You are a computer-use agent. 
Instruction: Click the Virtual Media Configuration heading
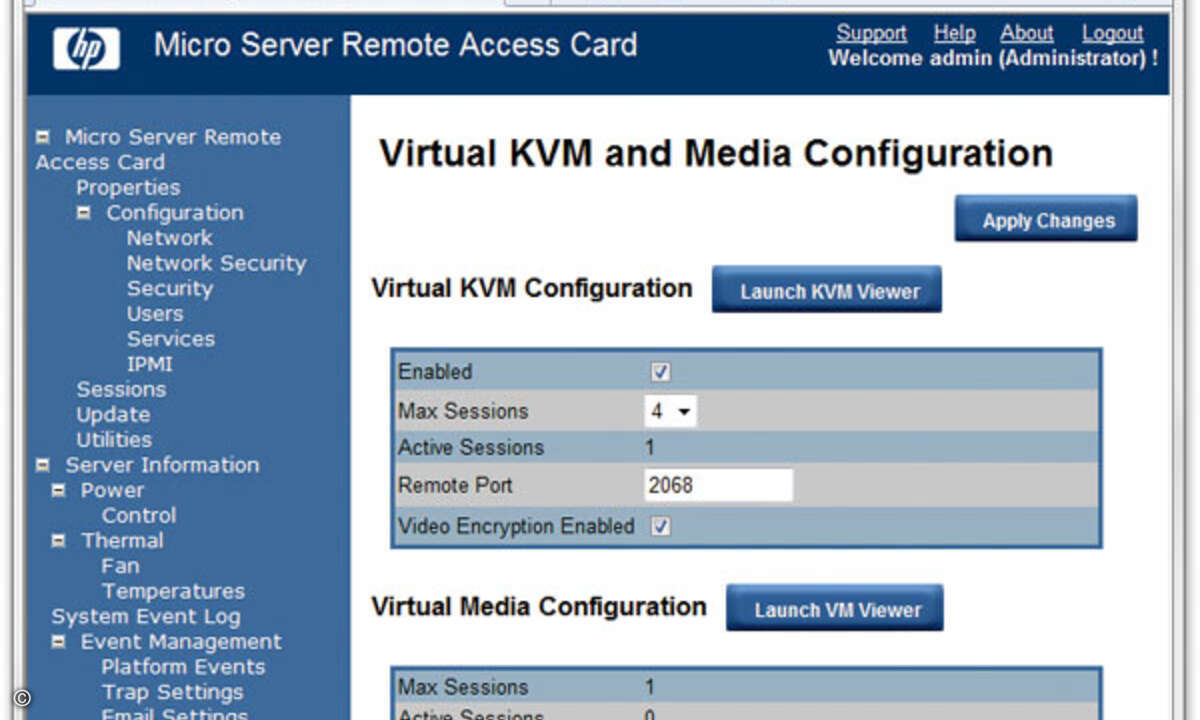pyautogui.click(x=538, y=607)
